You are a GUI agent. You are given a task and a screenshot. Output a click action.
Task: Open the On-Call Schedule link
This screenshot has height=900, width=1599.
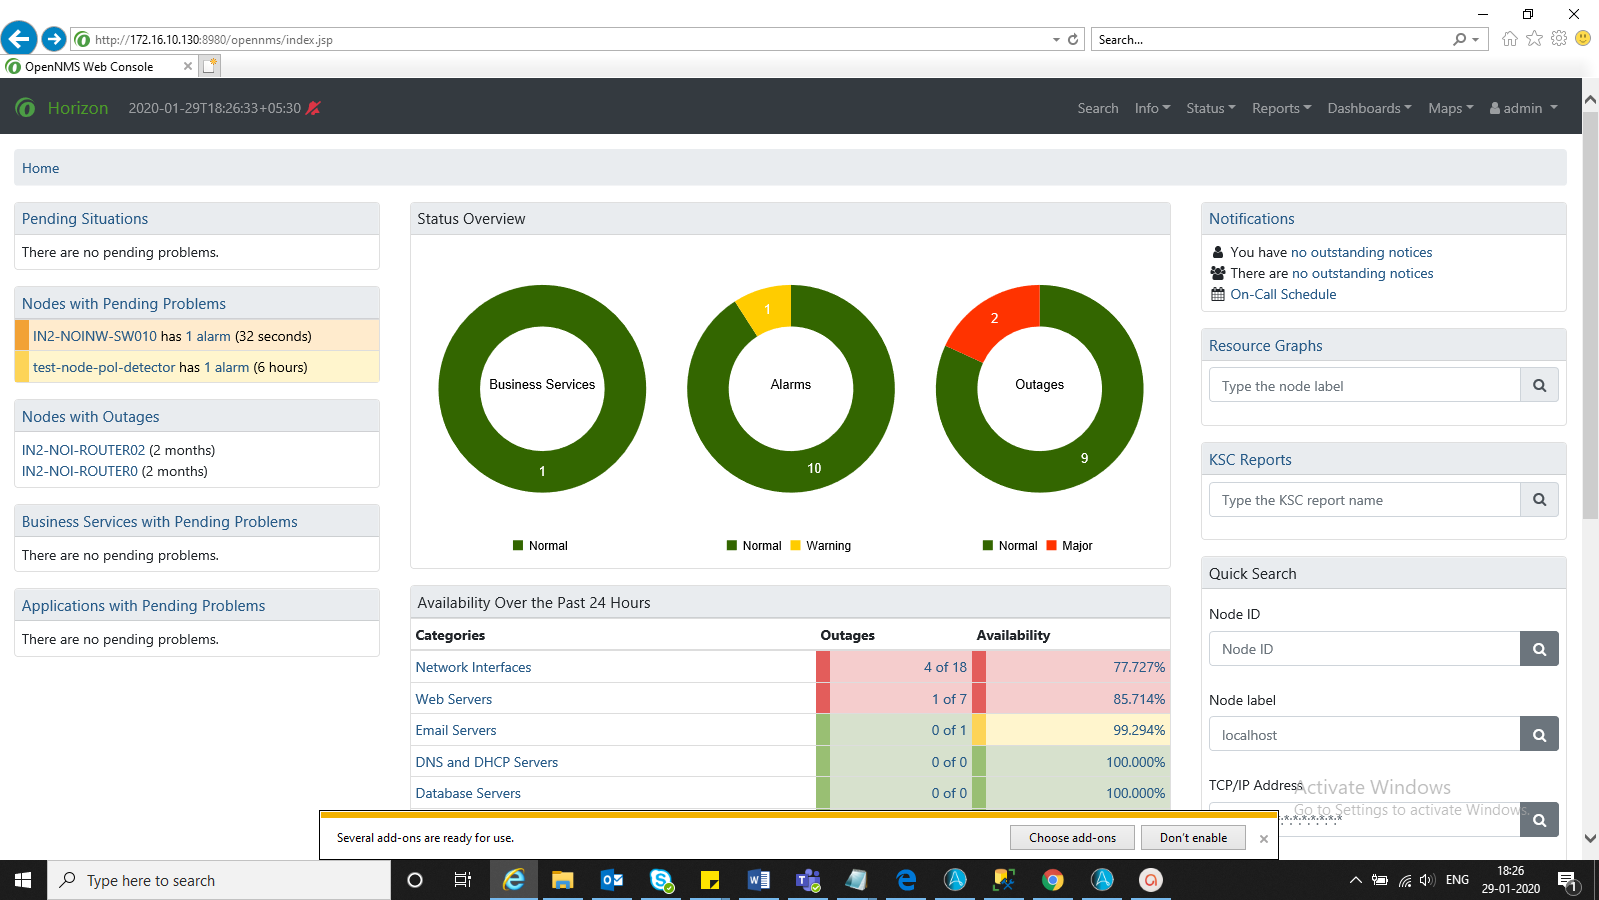coord(1283,294)
